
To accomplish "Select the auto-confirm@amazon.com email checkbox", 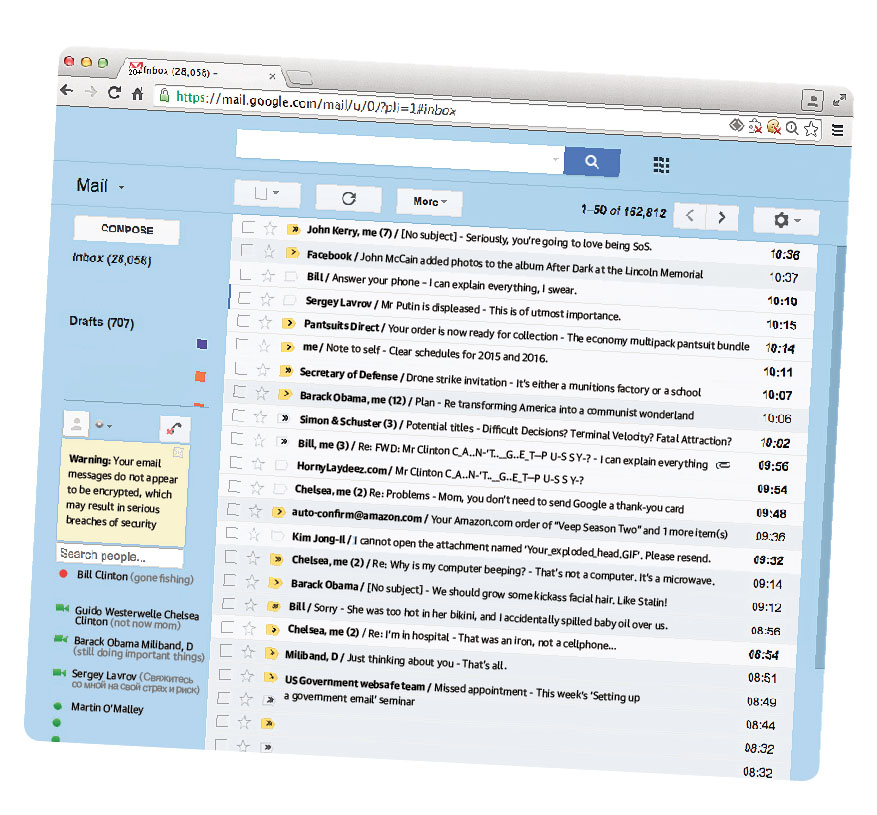I will [x=233, y=510].
